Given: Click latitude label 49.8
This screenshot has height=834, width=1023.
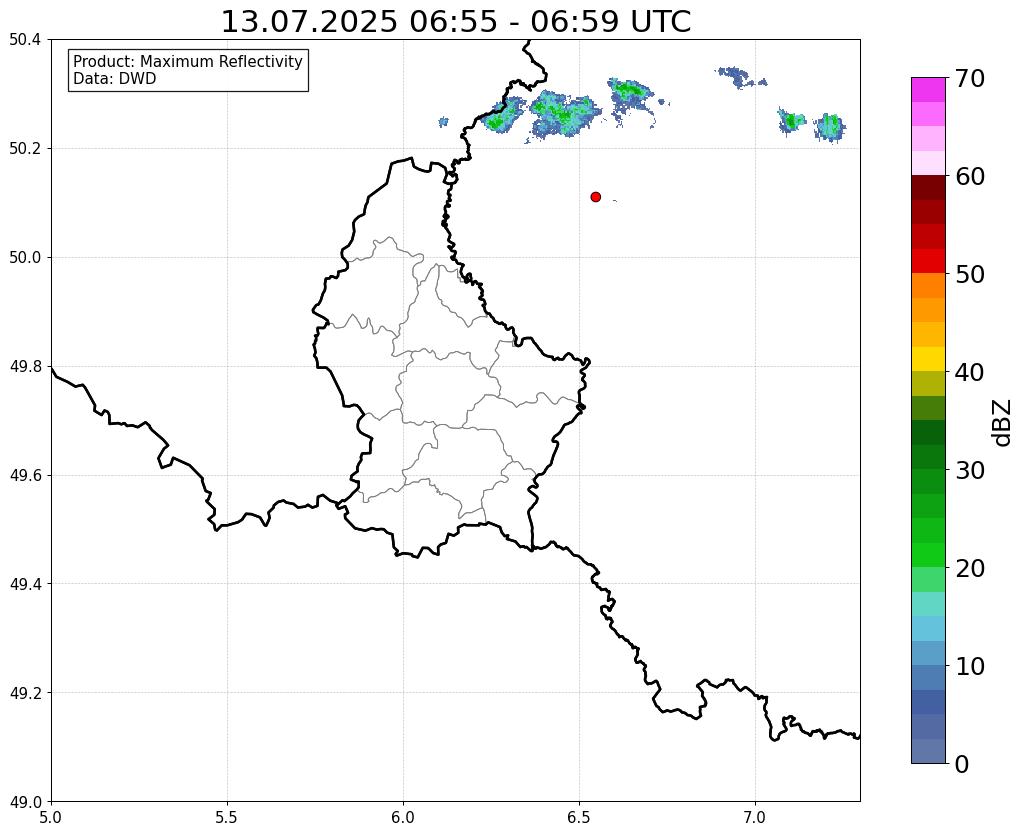Looking at the screenshot, I should 25,366.
